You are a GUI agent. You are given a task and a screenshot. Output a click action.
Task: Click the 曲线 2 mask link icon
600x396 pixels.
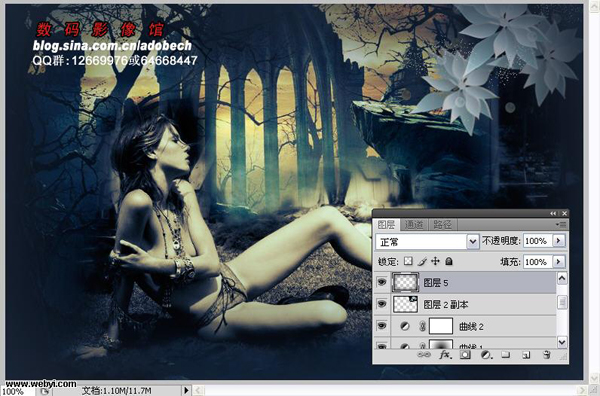pos(422,326)
